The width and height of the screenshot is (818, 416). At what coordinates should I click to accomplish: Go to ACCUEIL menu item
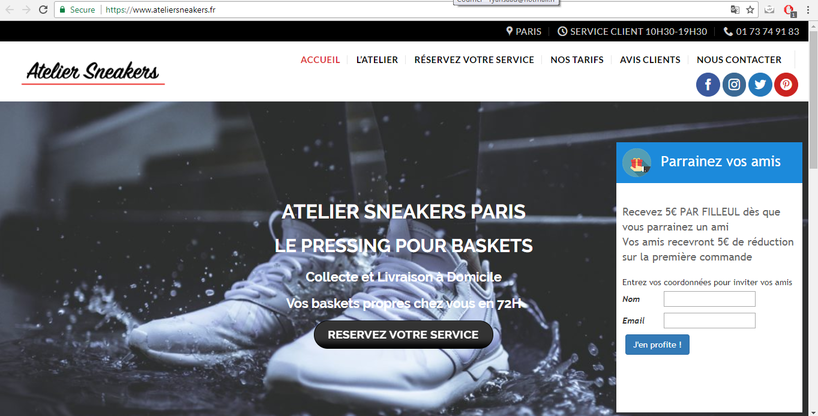320,60
